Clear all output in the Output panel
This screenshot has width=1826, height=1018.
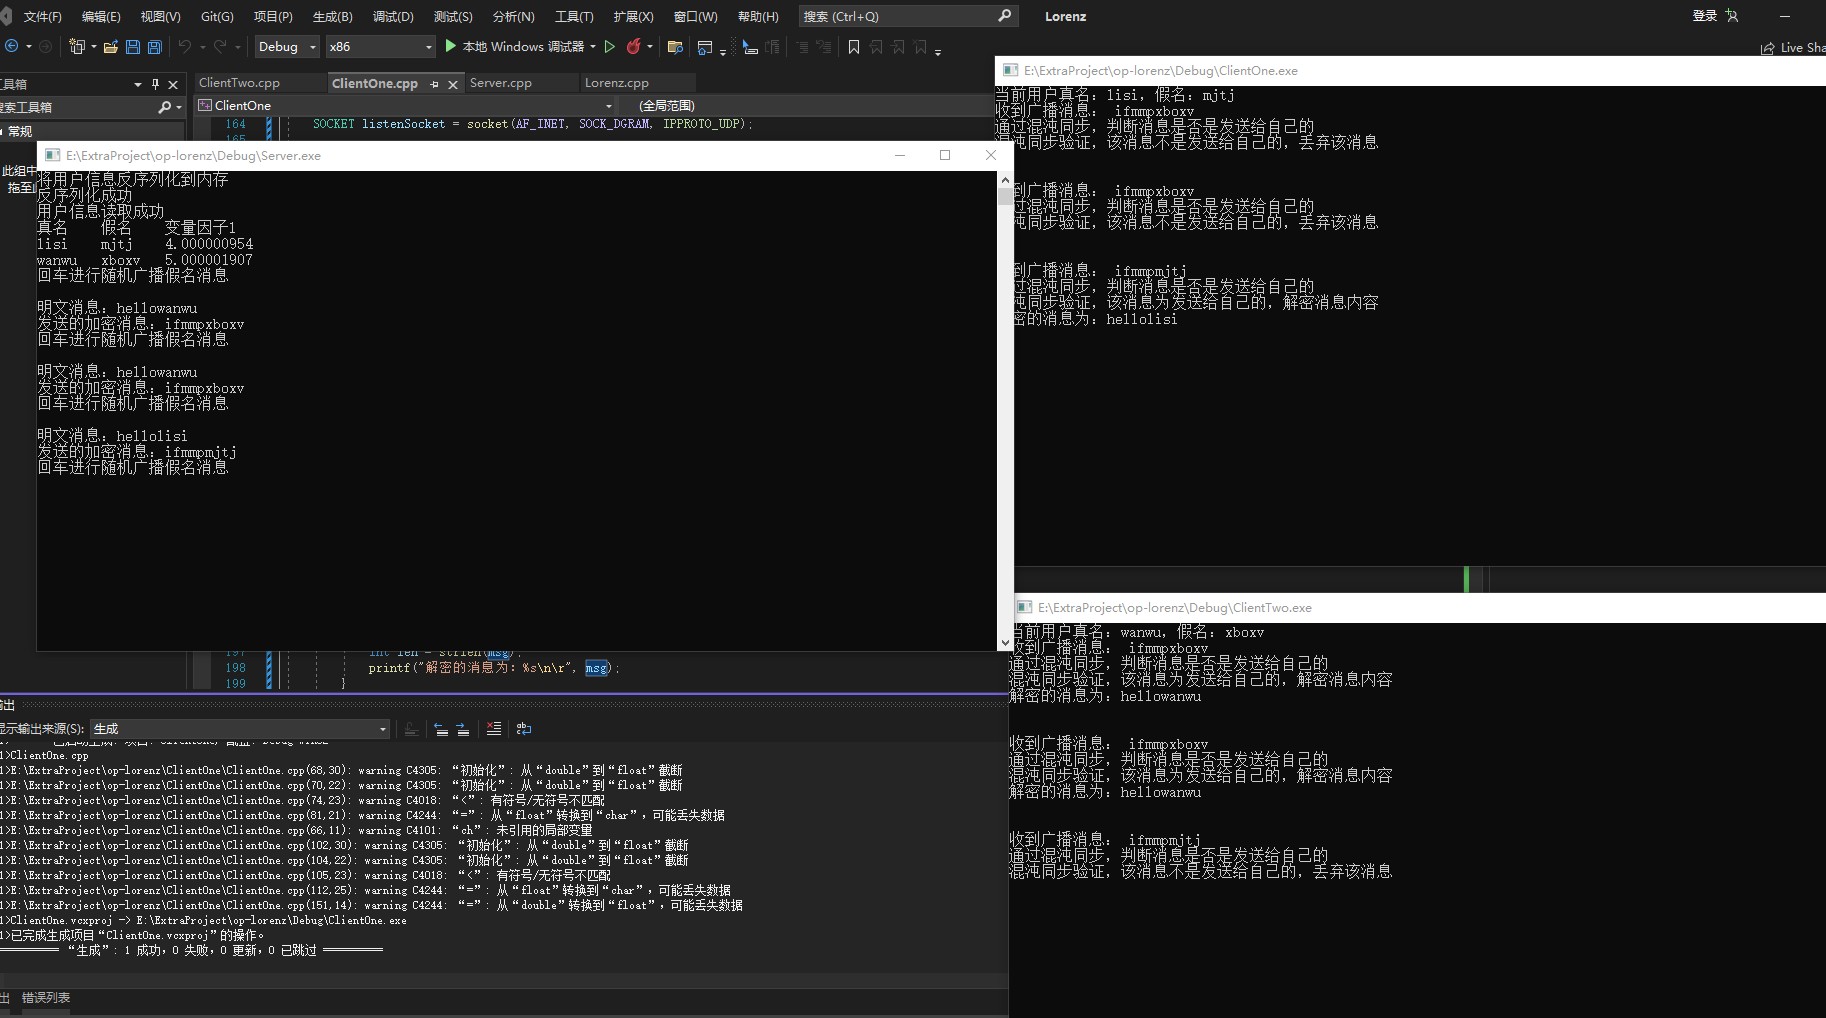(493, 729)
